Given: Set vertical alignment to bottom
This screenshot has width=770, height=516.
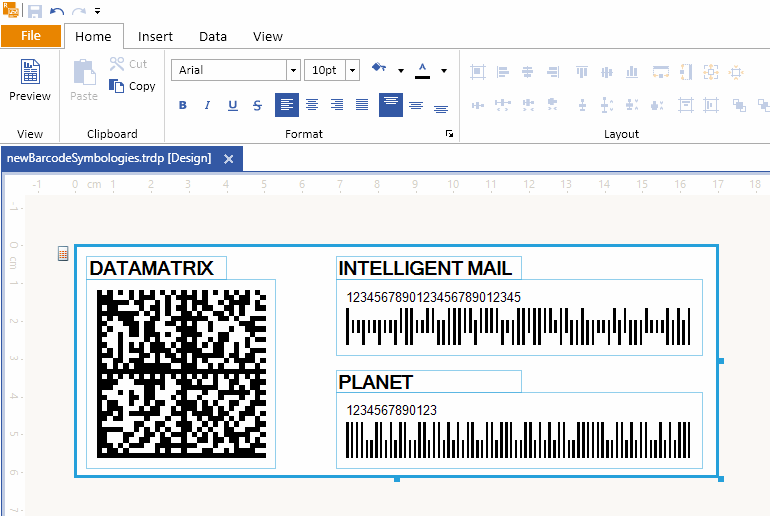Looking at the screenshot, I should (x=441, y=109).
